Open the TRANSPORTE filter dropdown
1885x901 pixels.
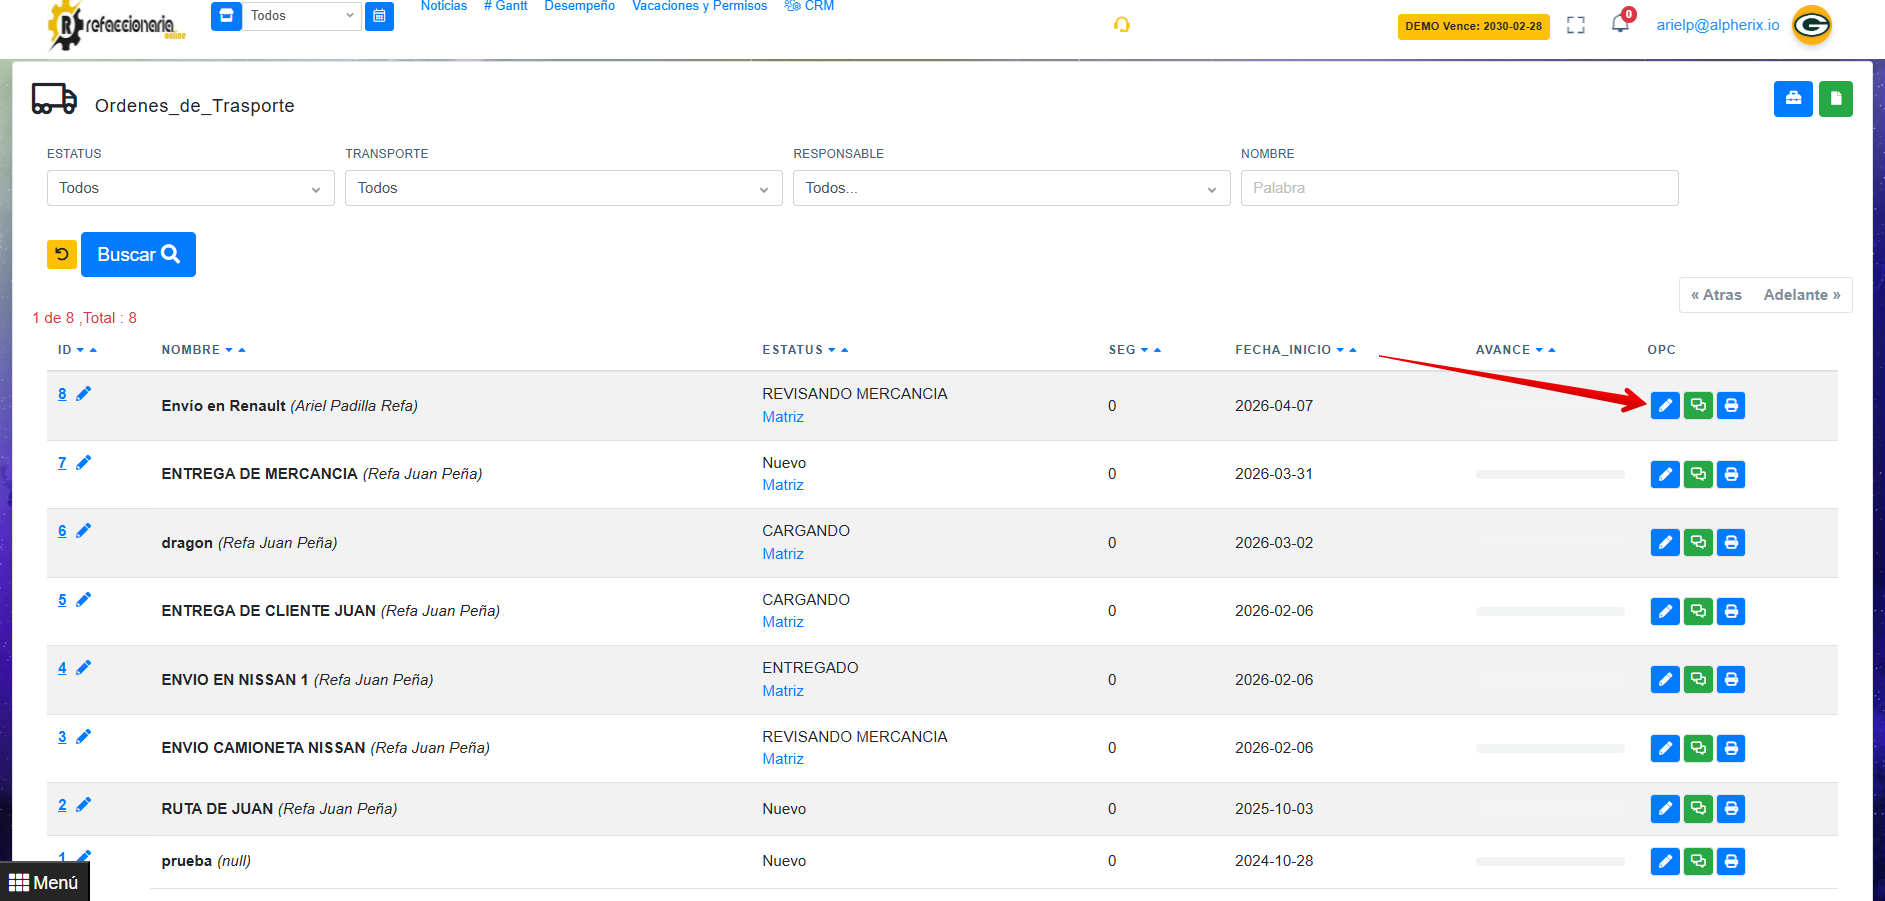click(563, 188)
